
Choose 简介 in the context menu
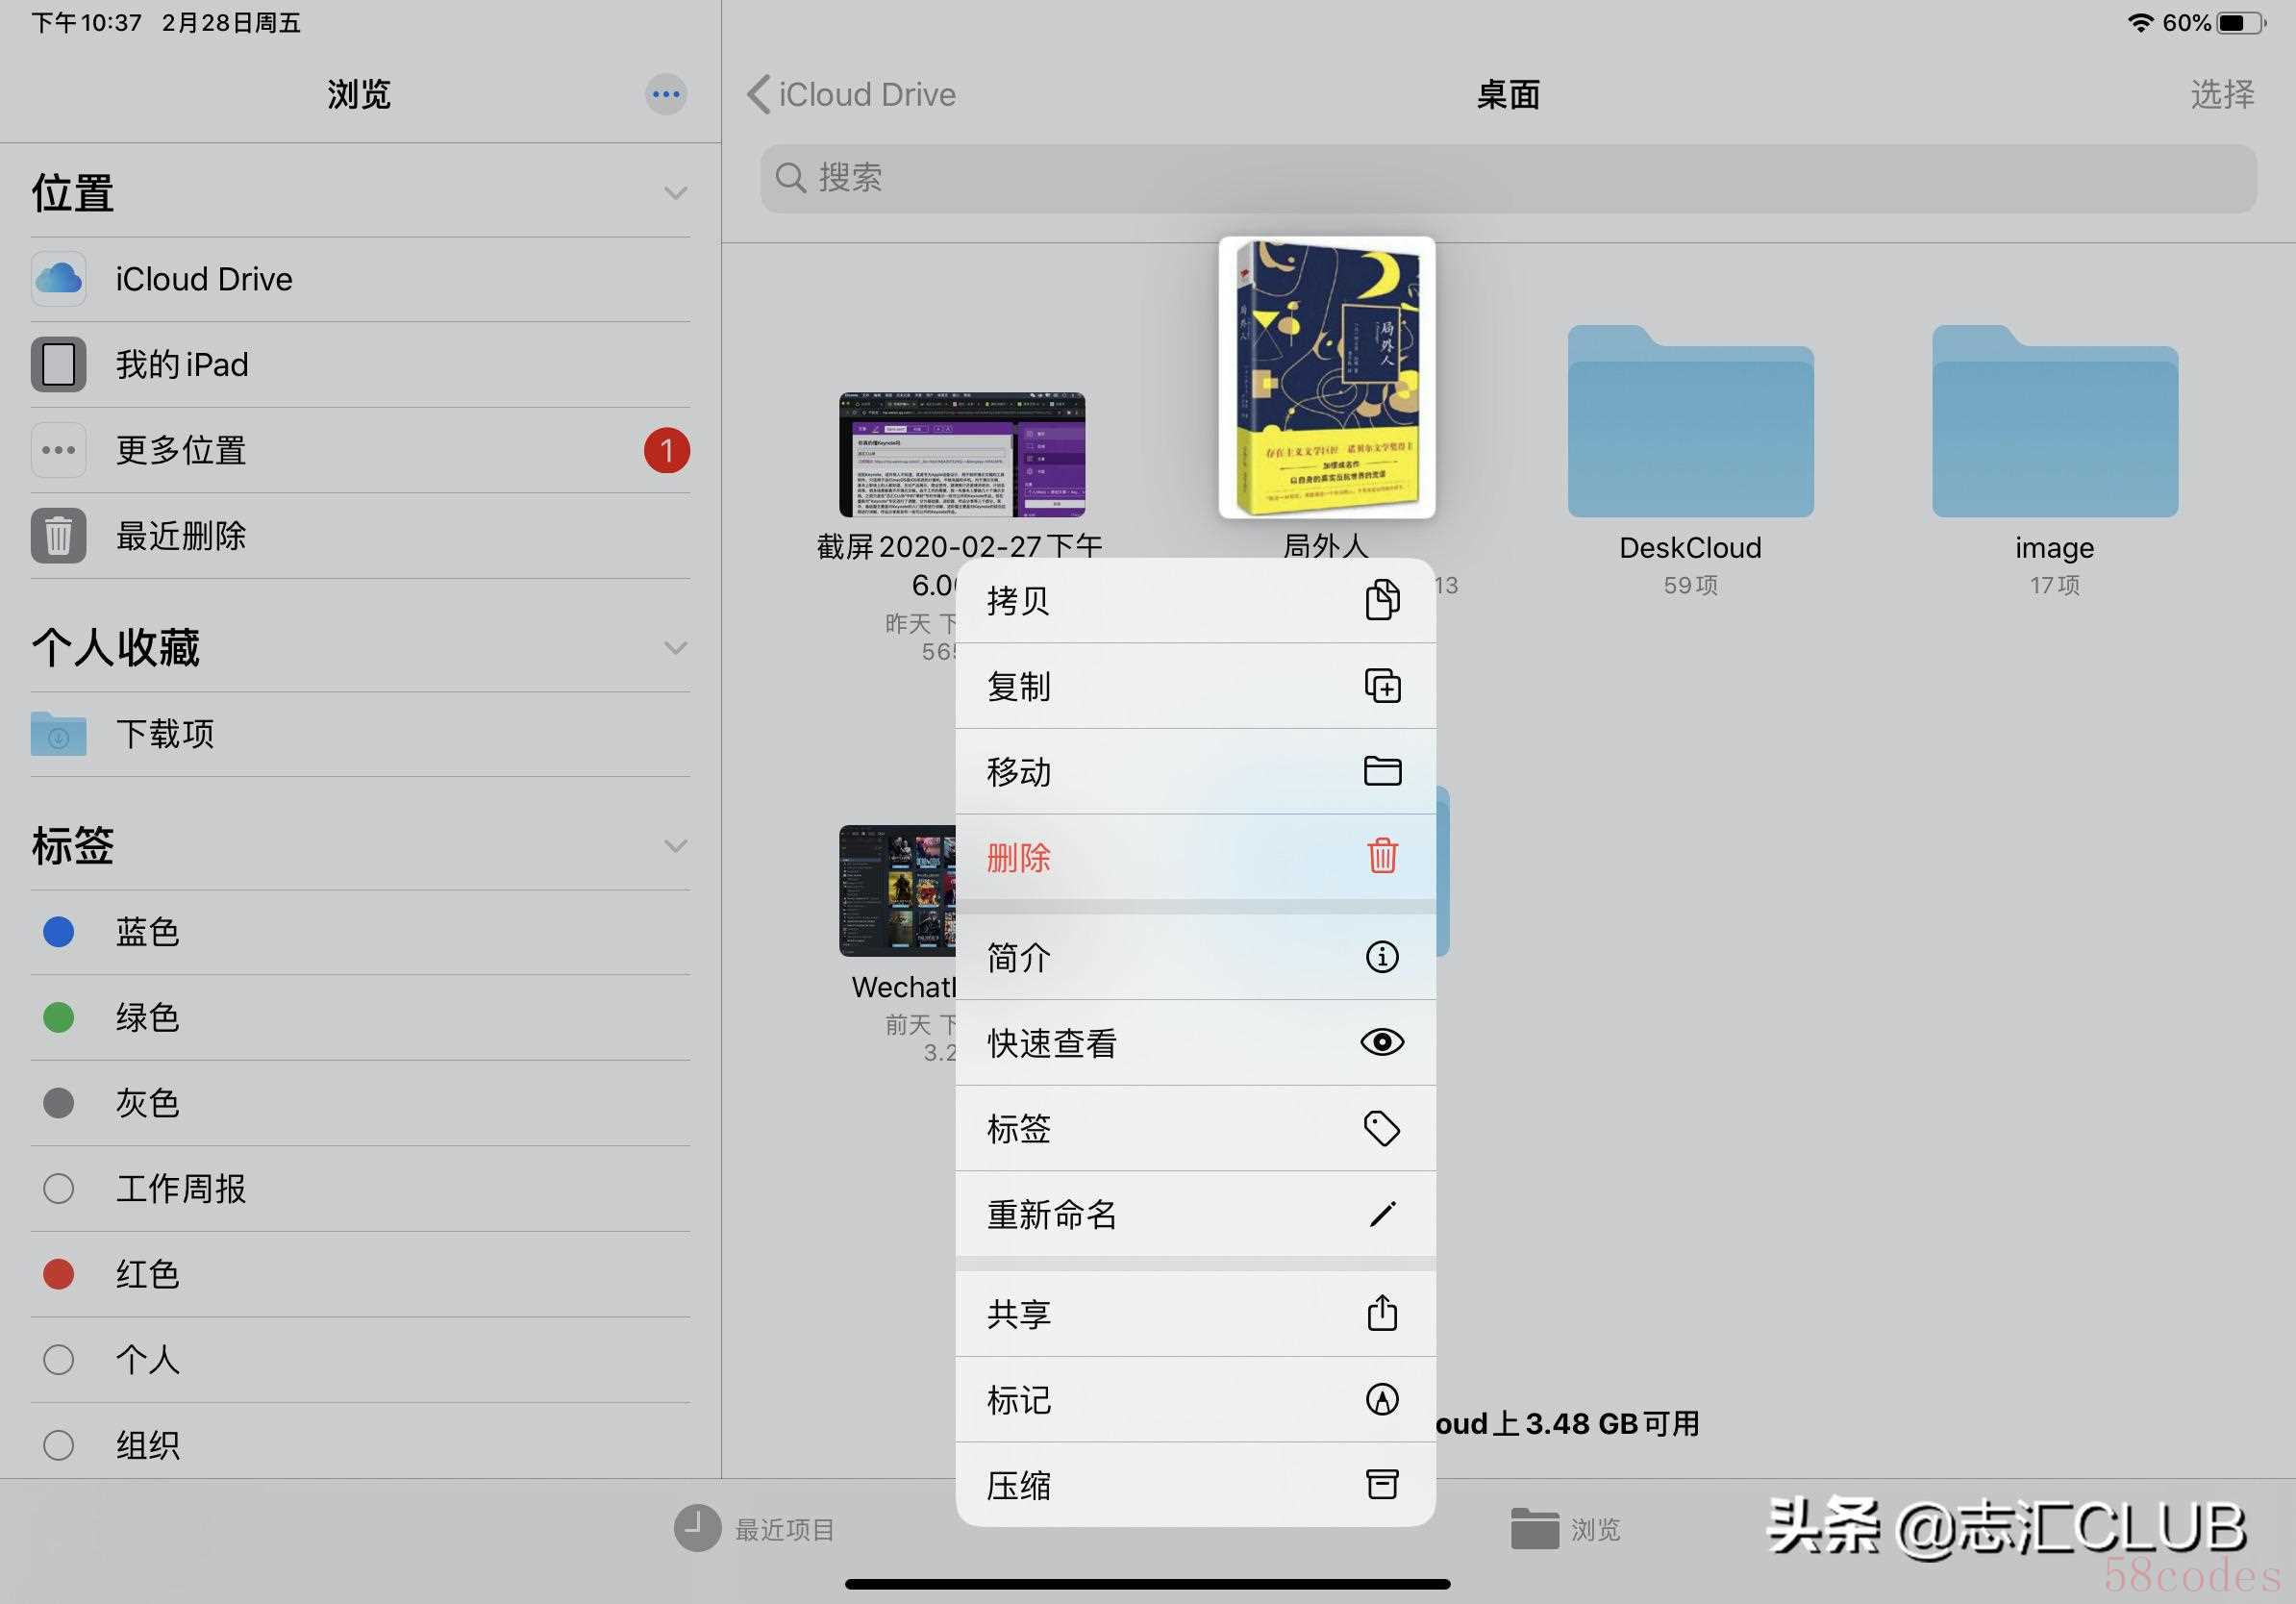[1195, 957]
